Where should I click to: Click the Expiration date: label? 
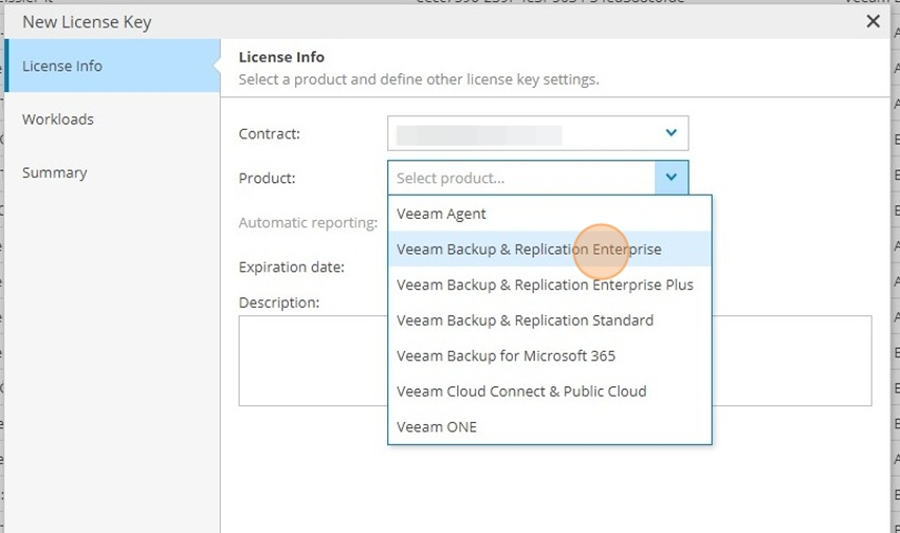pyautogui.click(x=292, y=267)
